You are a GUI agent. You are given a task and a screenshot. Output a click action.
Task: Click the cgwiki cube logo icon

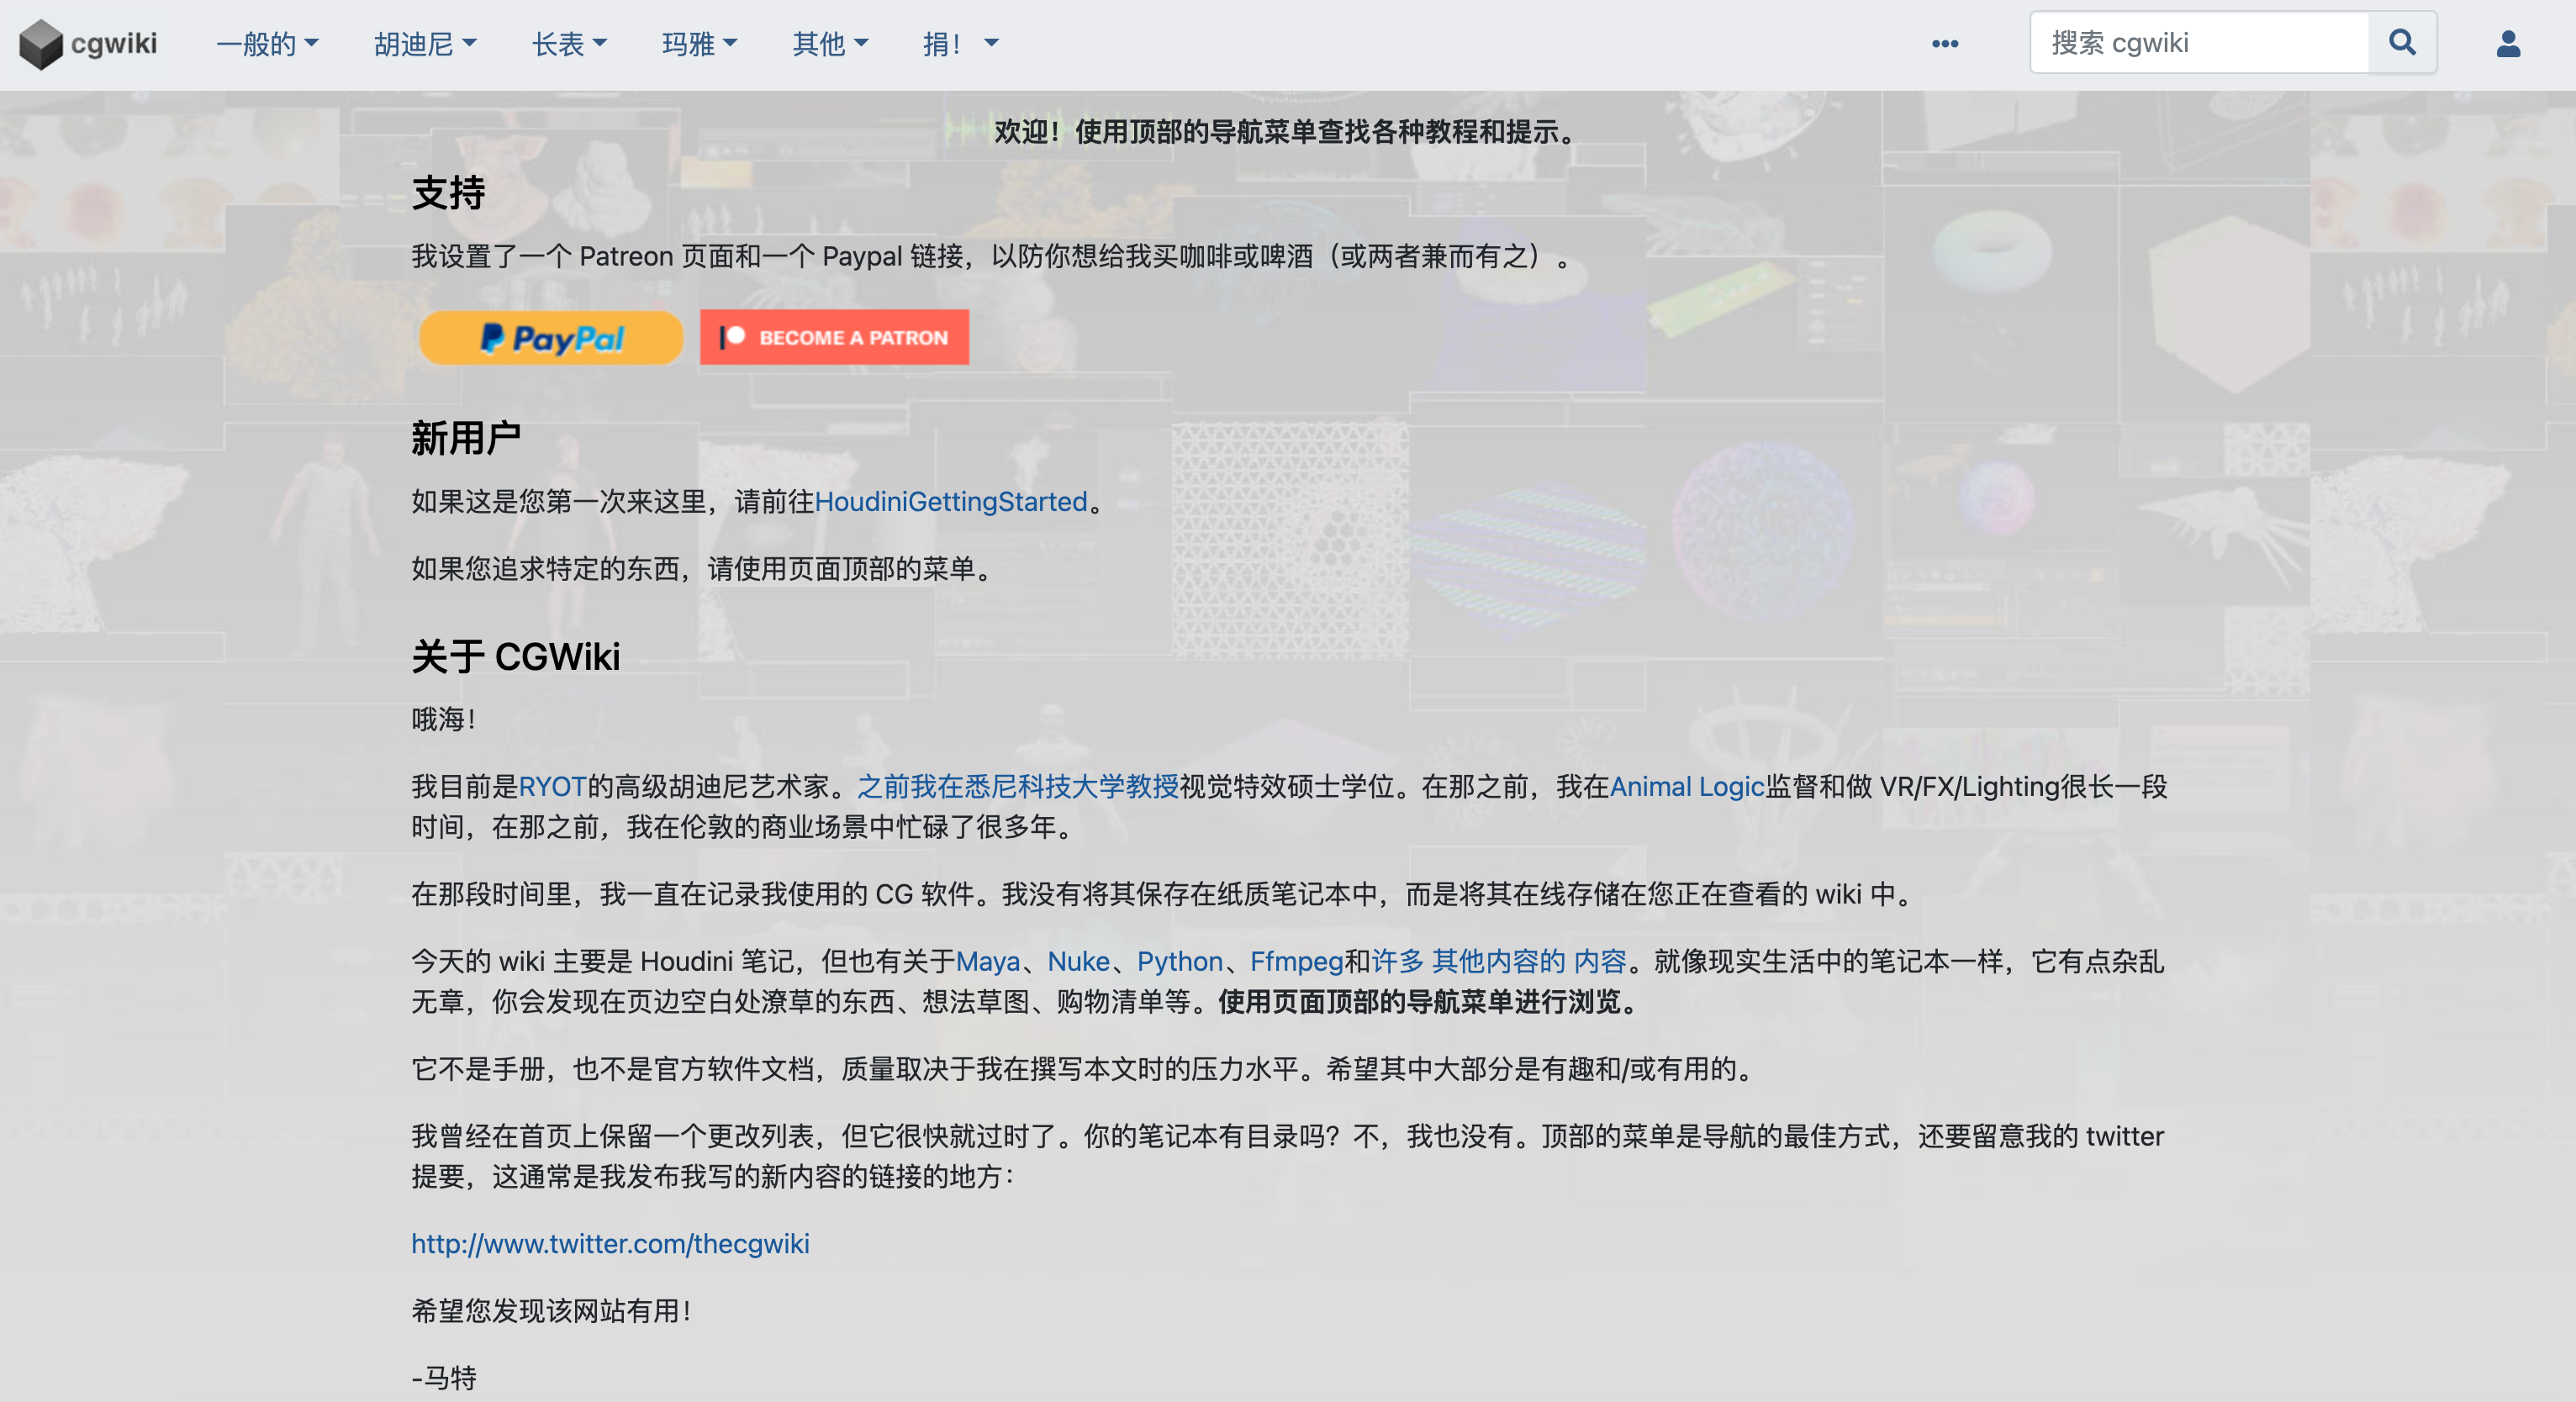[x=41, y=44]
